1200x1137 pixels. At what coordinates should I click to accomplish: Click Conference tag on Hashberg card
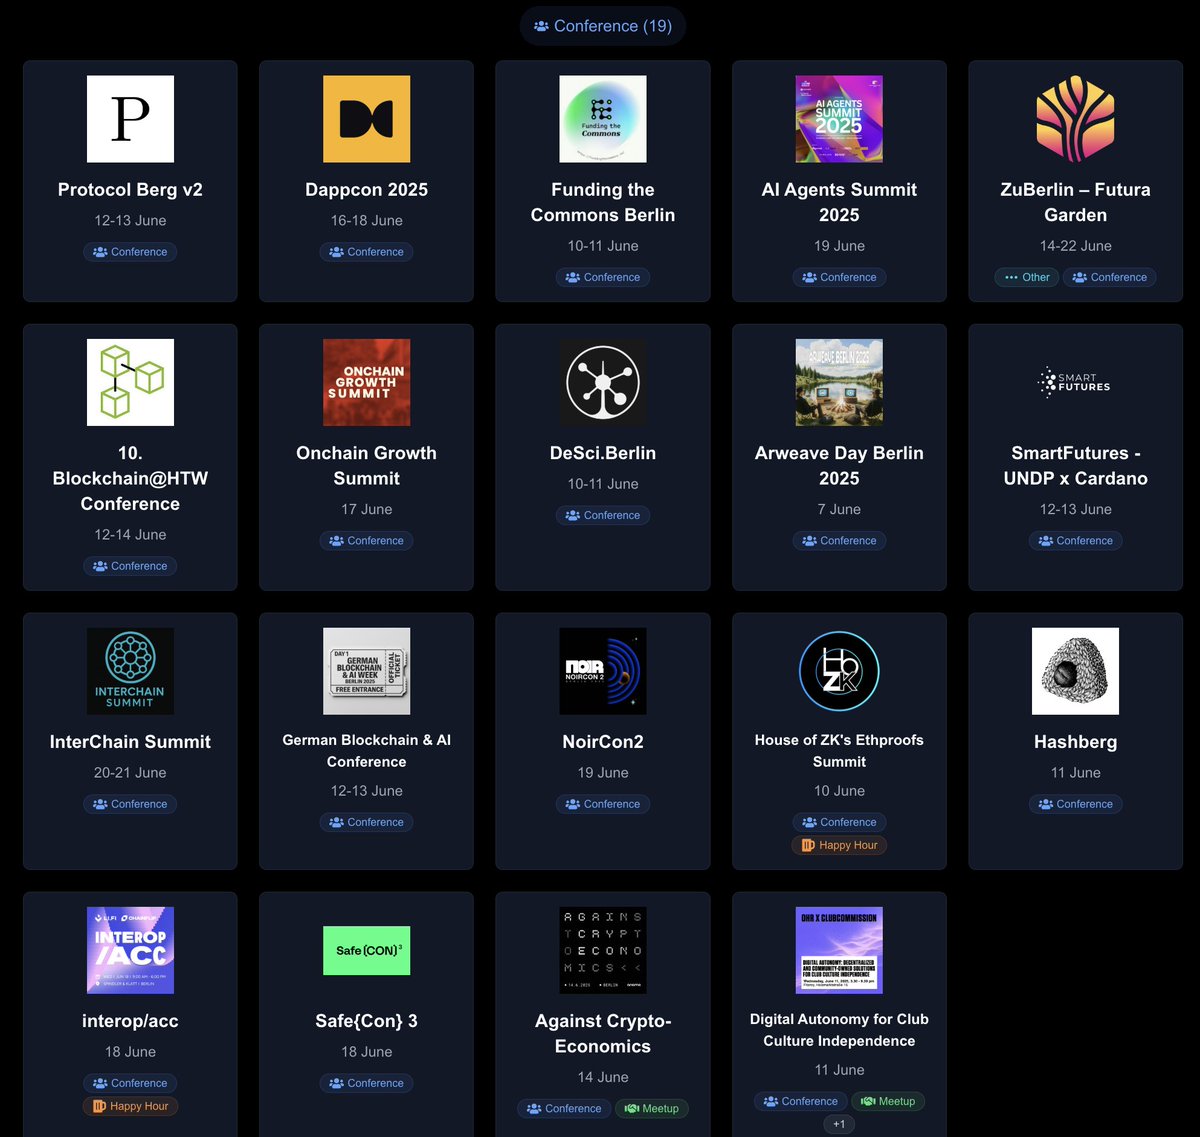[x=1075, y=804]
